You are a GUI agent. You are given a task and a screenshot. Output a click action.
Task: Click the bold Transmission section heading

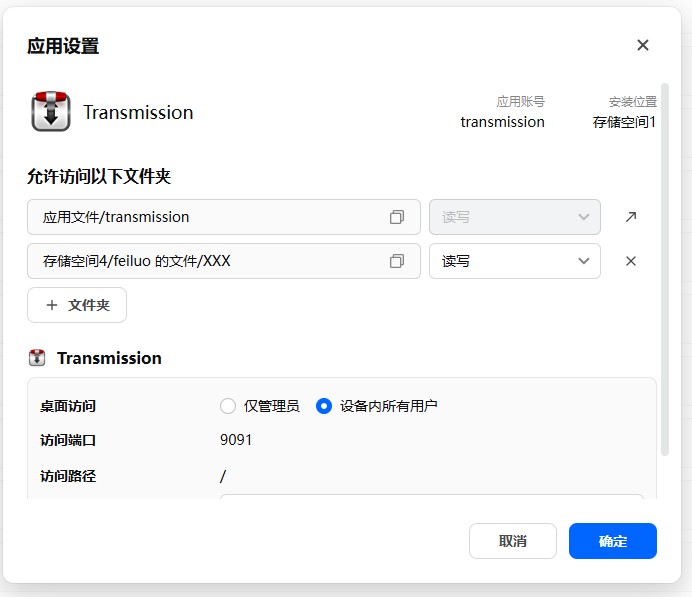point(109,358)
